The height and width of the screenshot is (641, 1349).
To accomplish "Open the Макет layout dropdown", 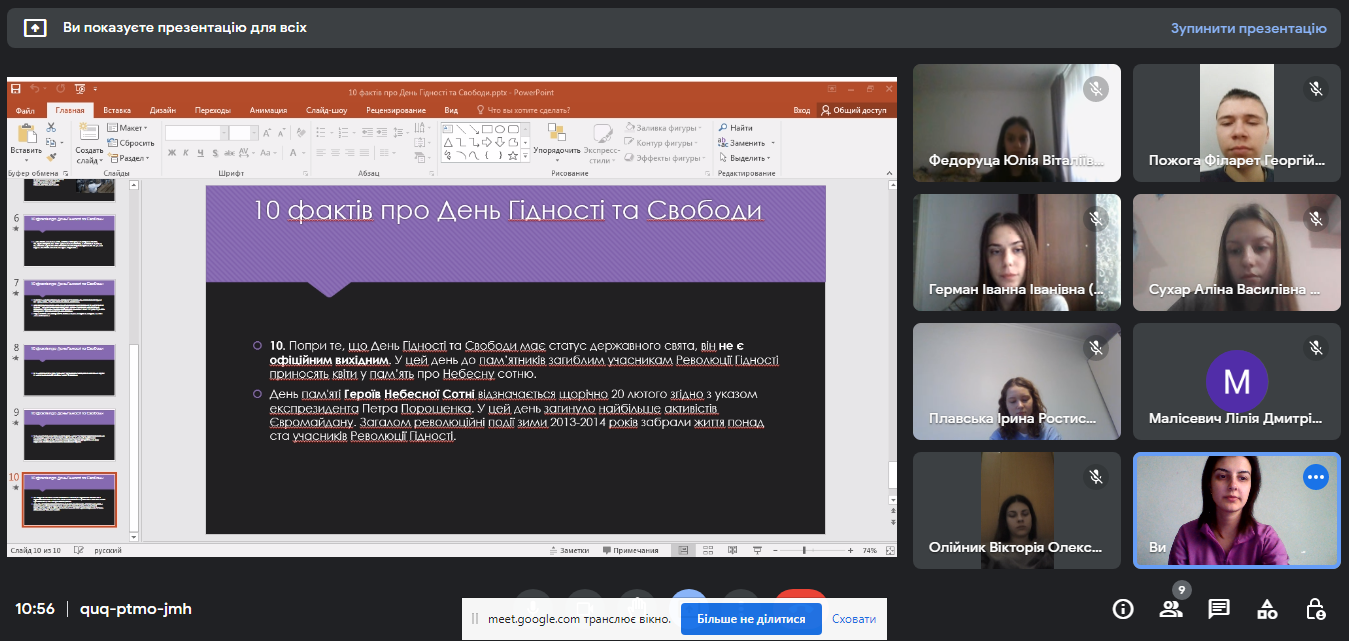I will tap(128, 128).
